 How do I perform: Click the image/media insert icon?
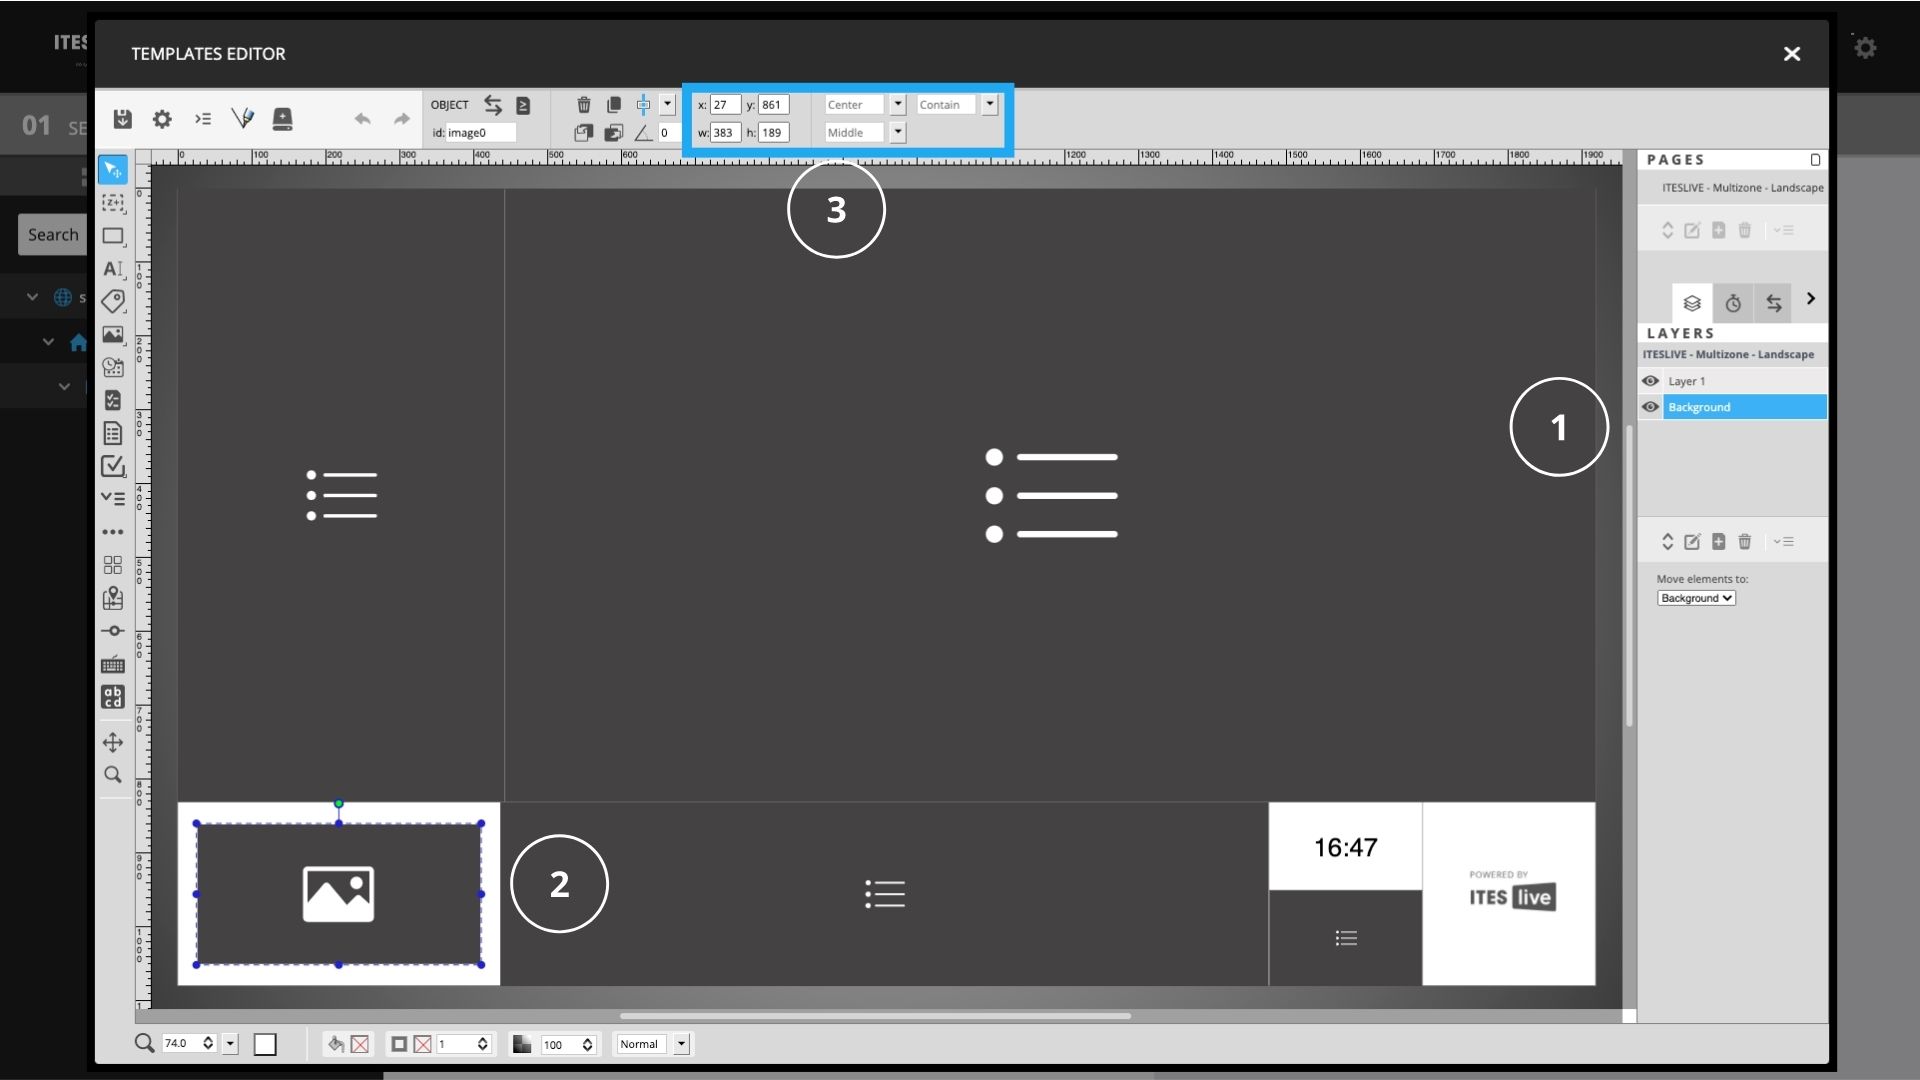click(112, 335)
